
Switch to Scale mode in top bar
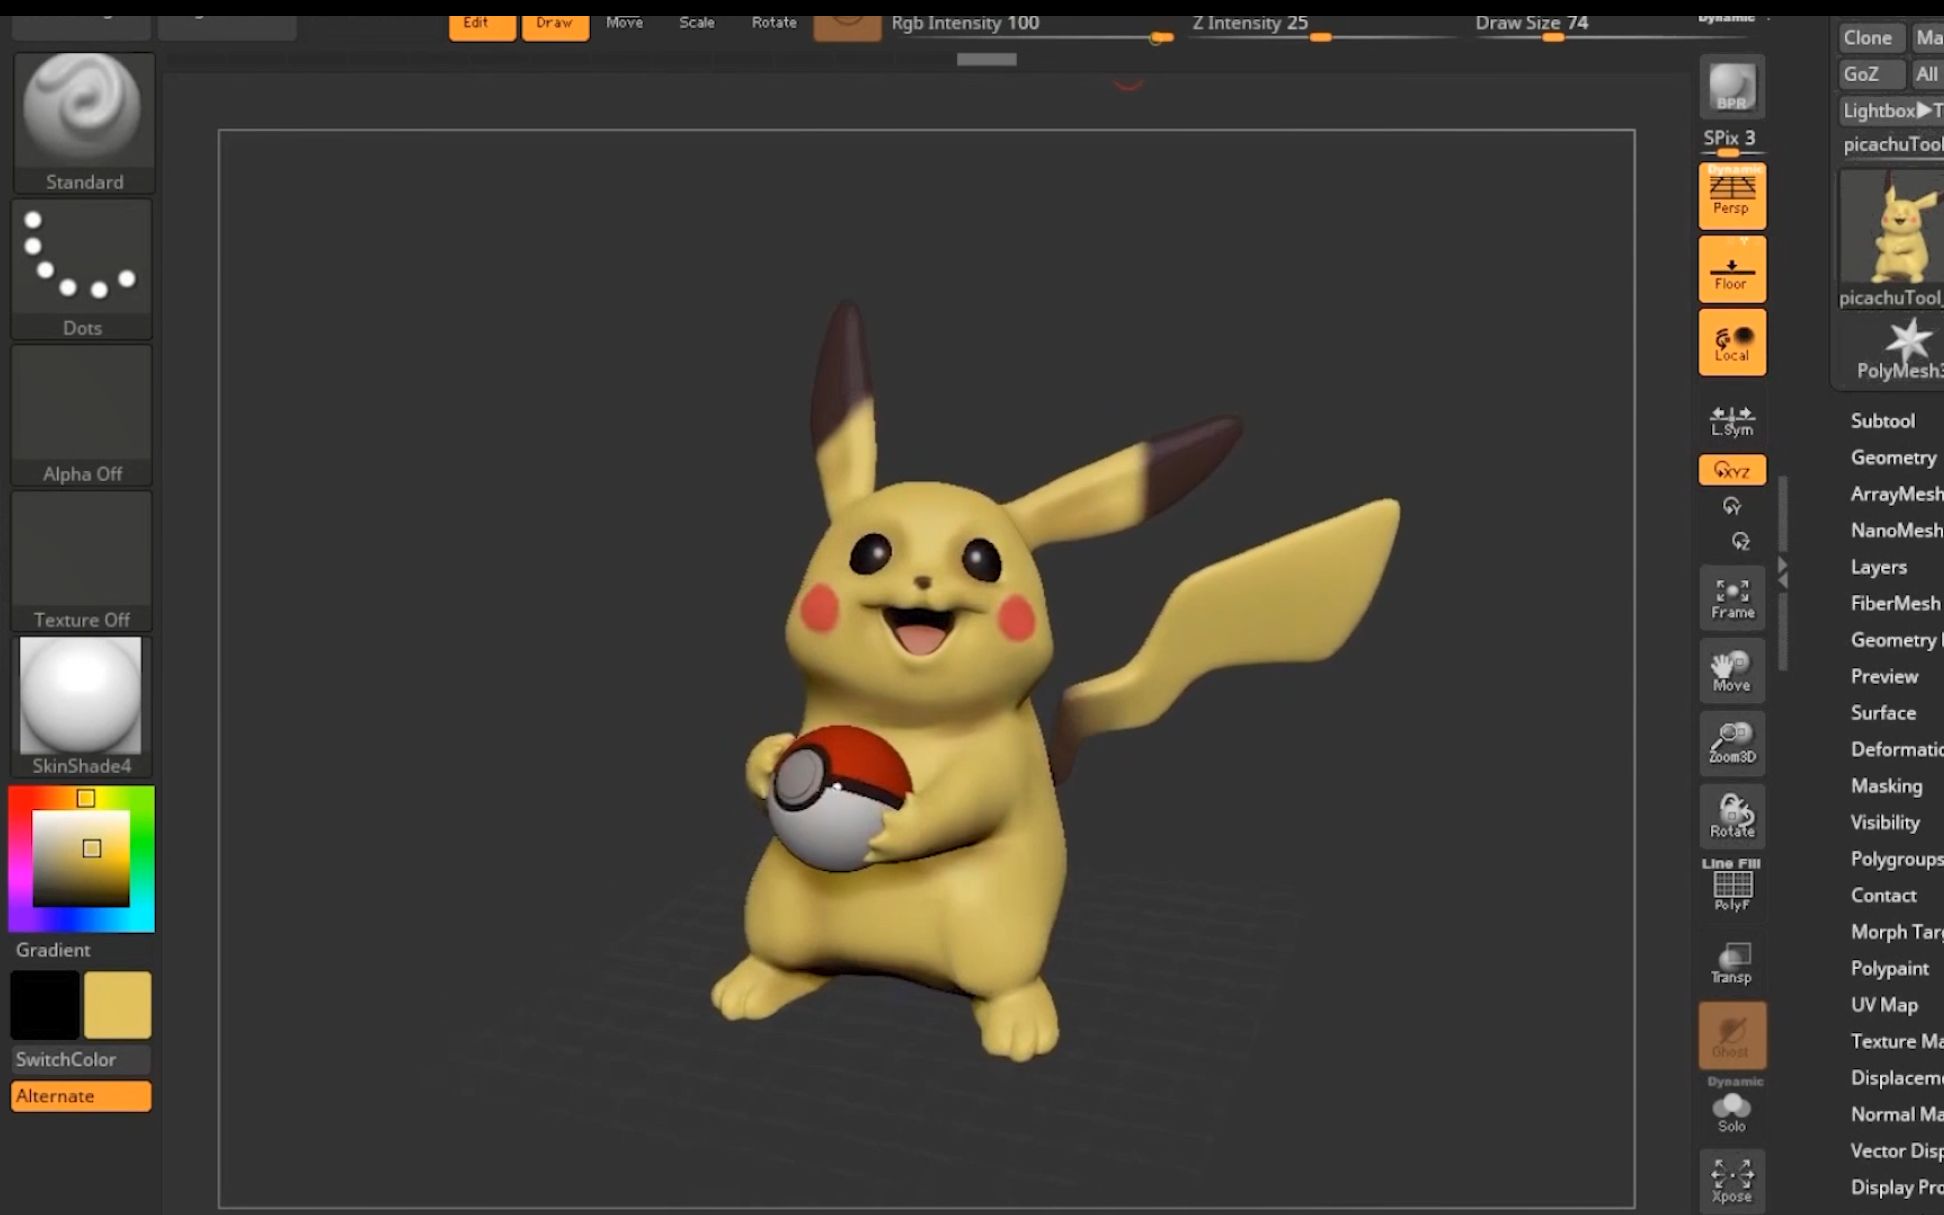click(697, 22)
